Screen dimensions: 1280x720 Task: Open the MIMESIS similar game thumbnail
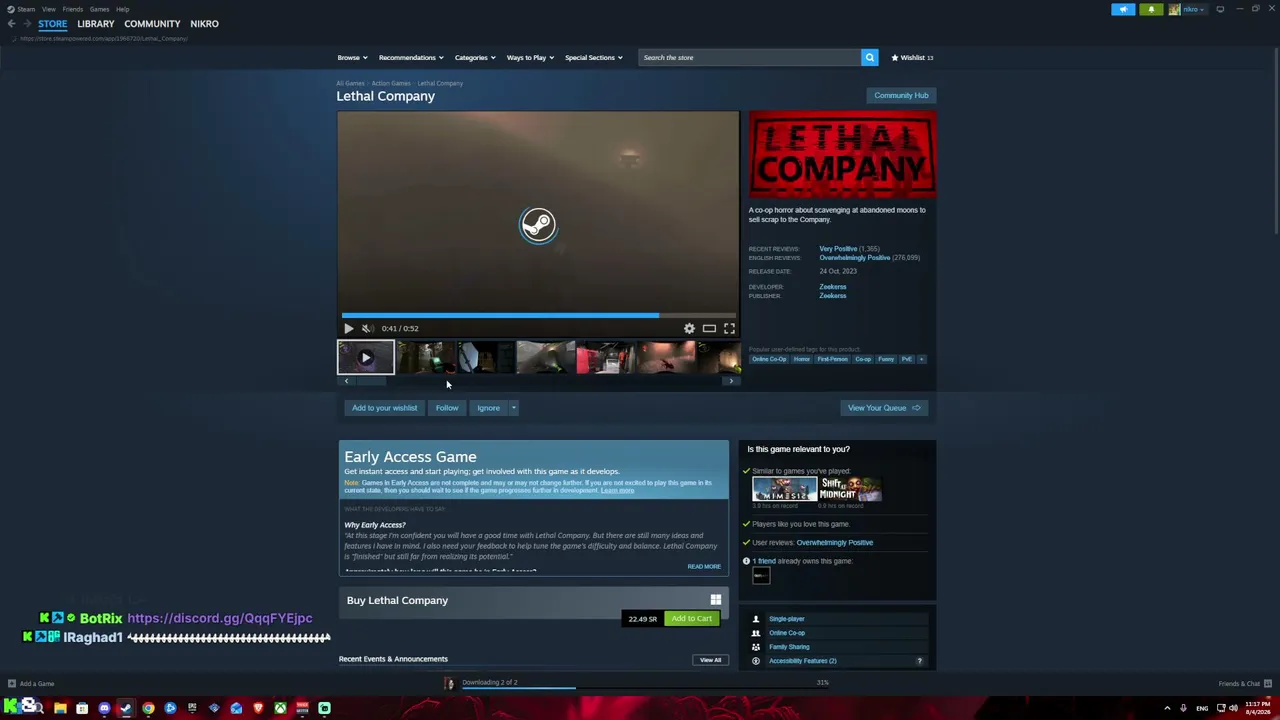click(784, 489)
